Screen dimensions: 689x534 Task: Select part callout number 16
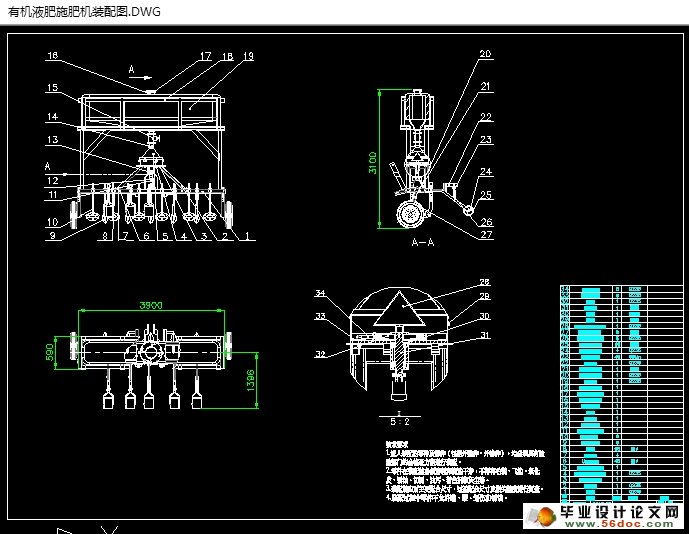(x=52, y=56)
